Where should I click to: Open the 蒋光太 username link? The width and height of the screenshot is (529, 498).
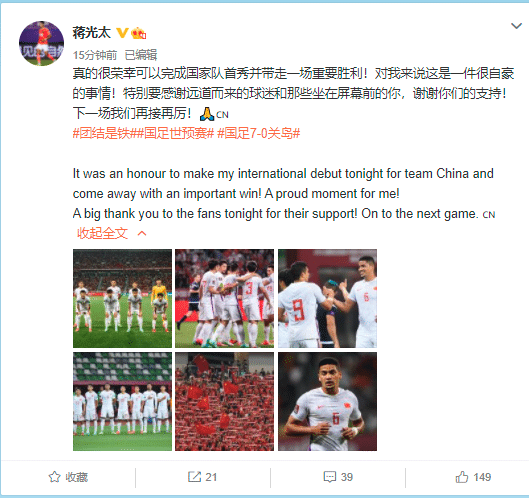coord(91,33)
